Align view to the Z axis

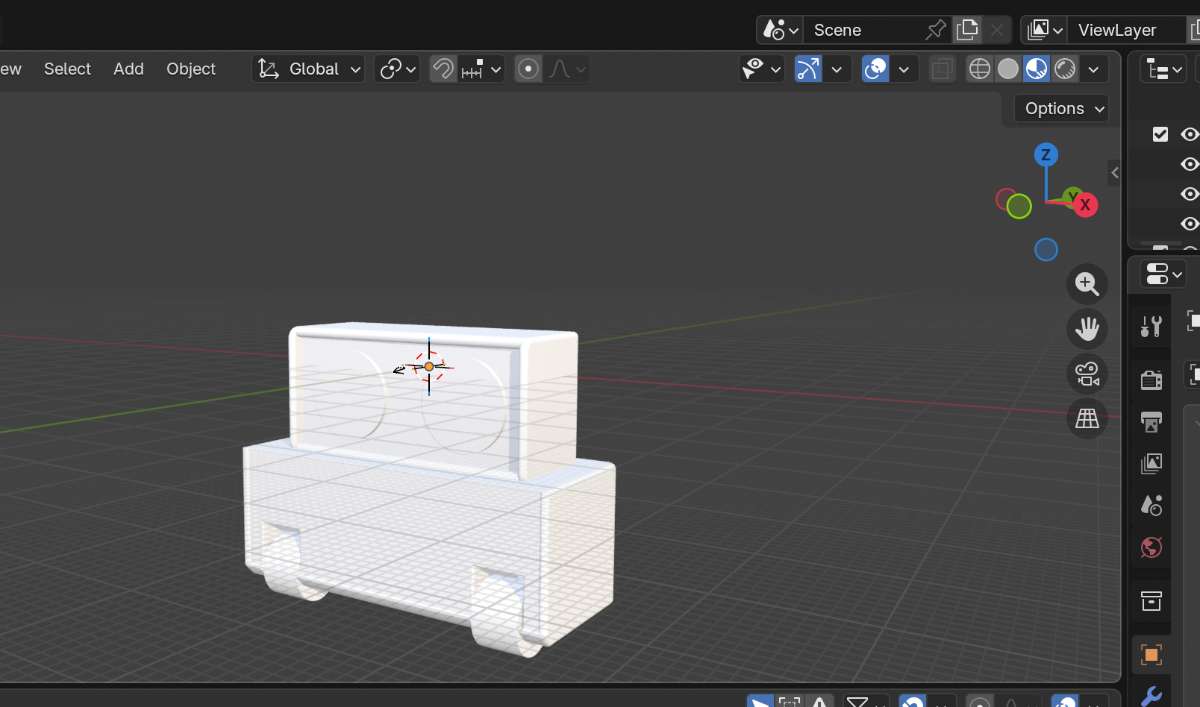click(x=1046, y=154)
